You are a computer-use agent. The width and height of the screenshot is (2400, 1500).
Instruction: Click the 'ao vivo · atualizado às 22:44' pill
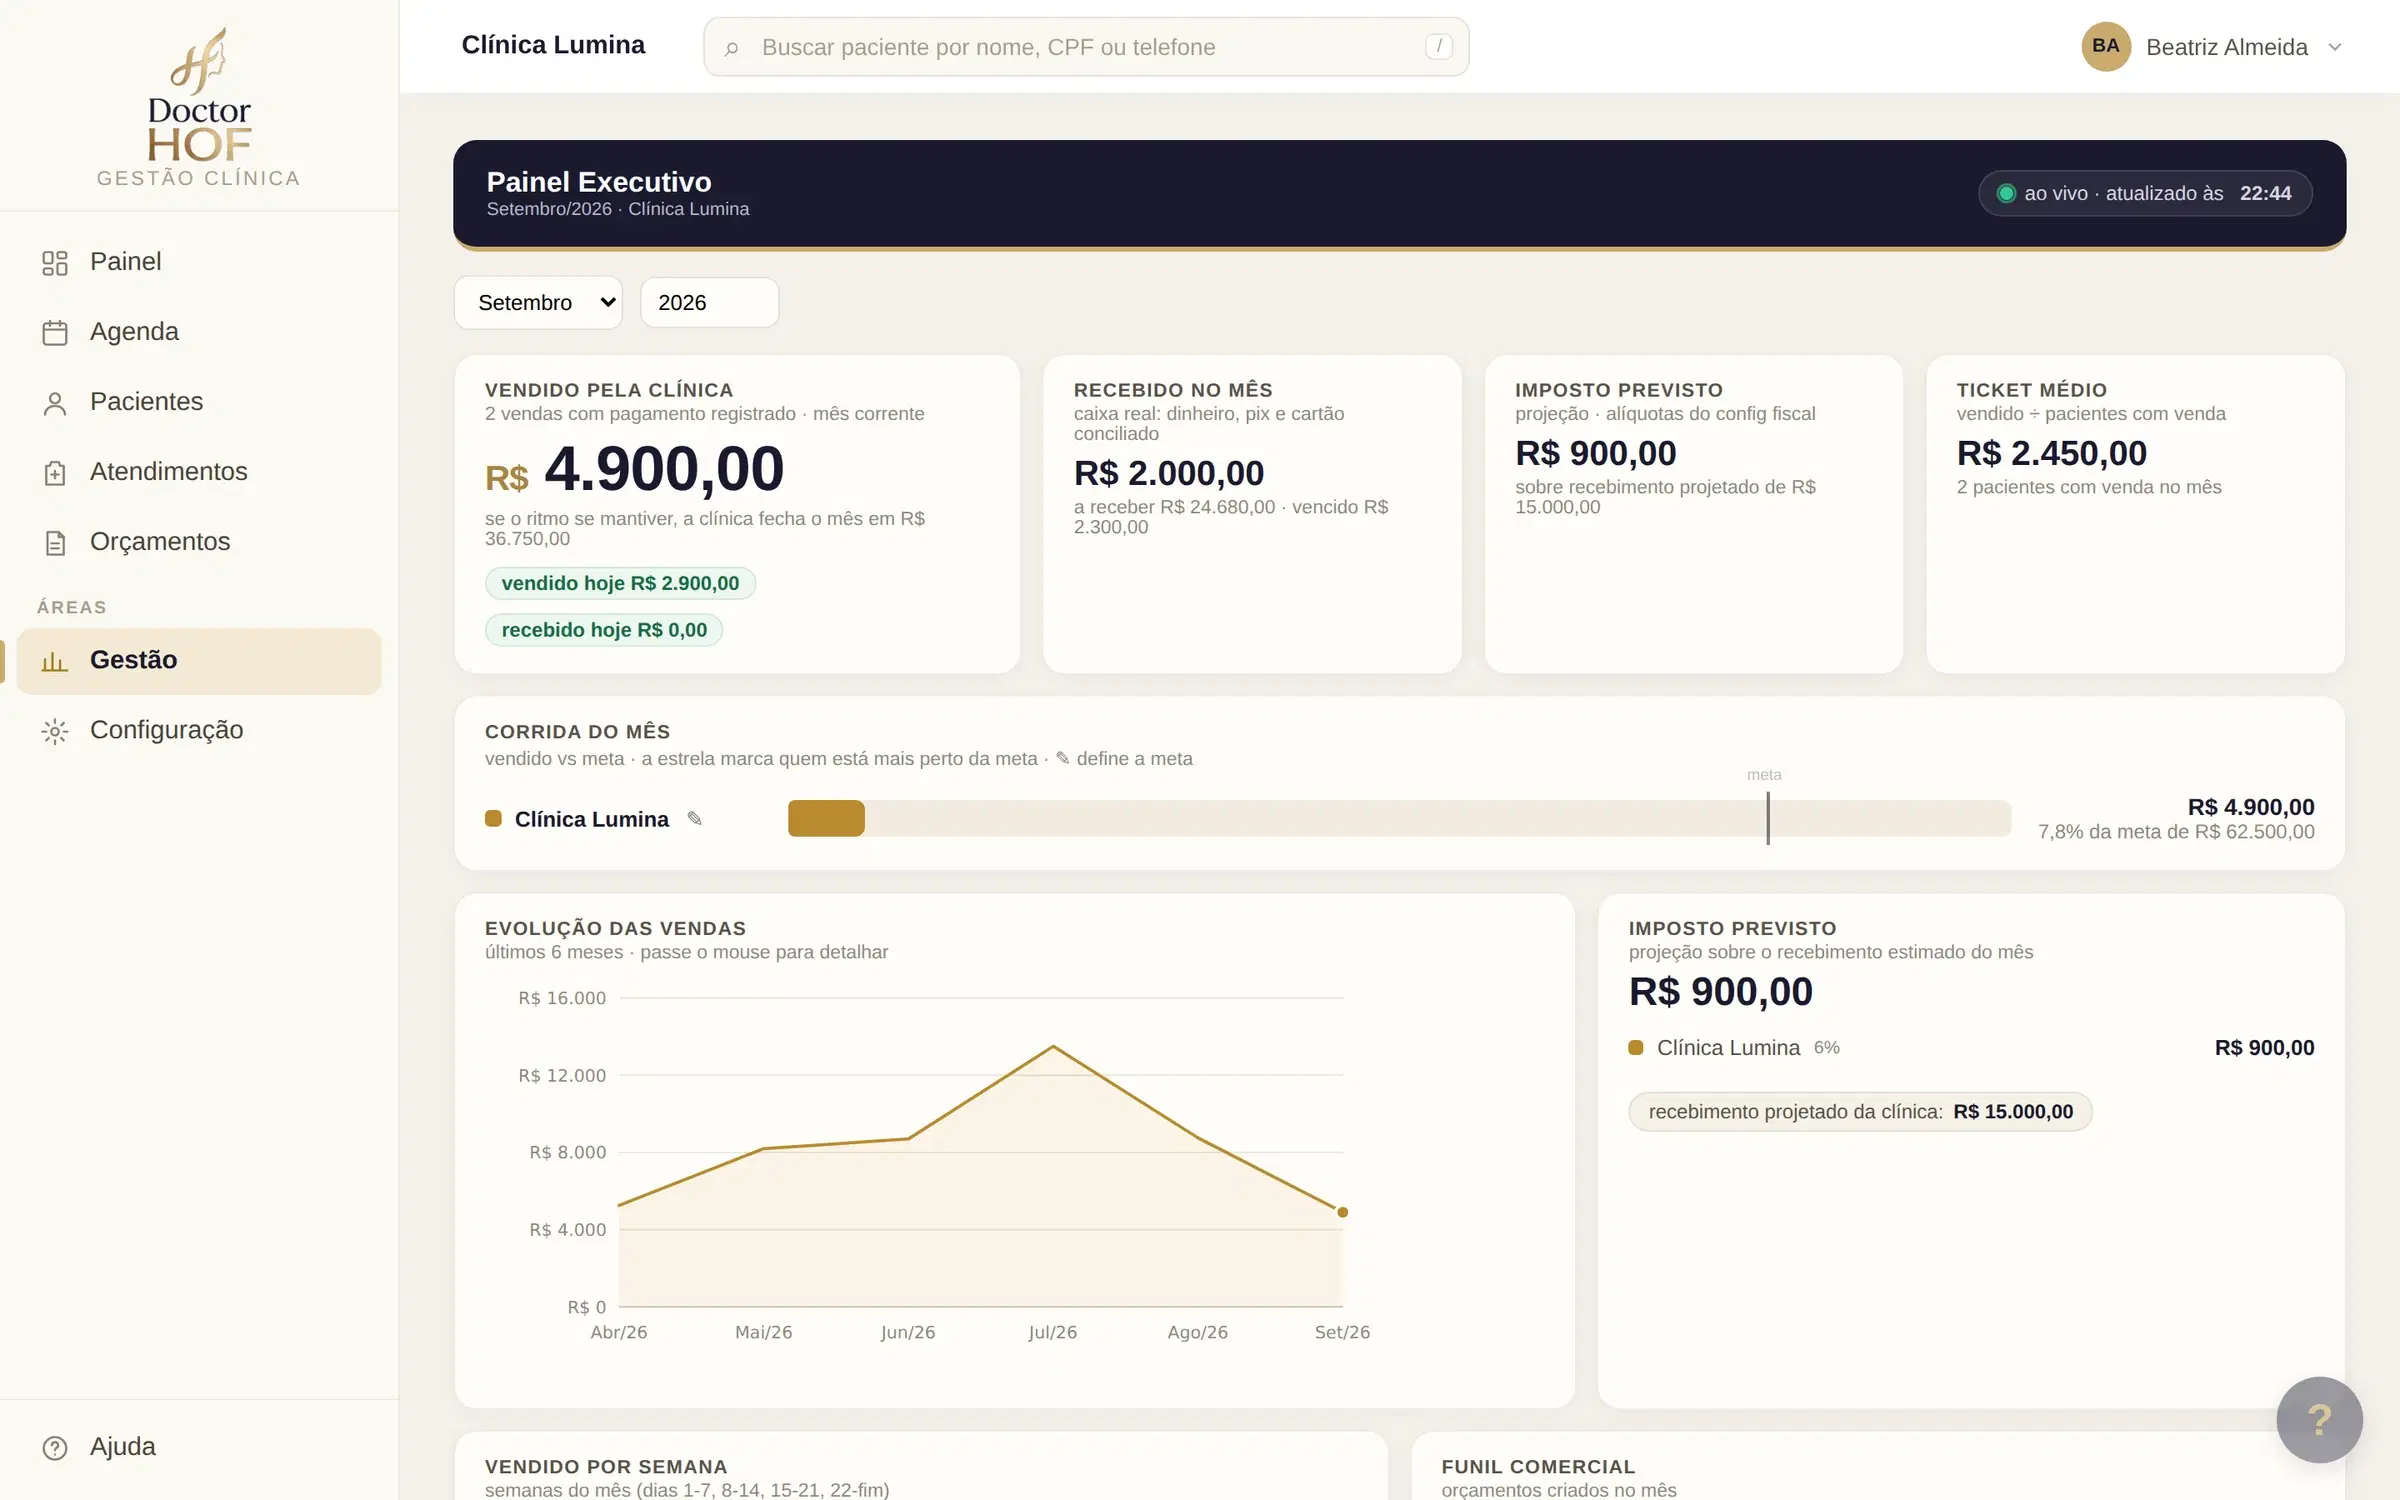2145,193
